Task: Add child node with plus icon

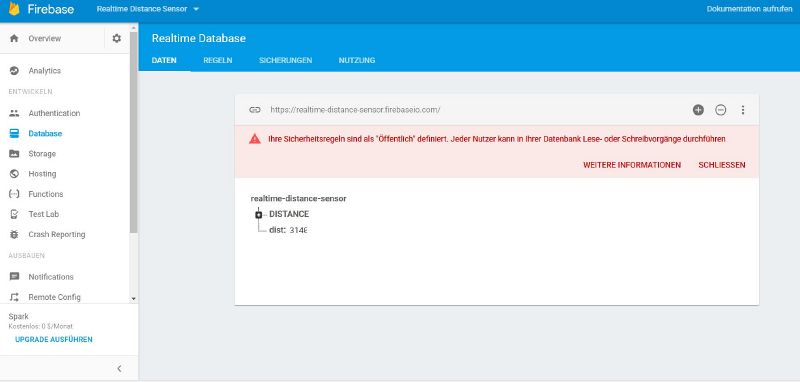Action: (698, 110)
